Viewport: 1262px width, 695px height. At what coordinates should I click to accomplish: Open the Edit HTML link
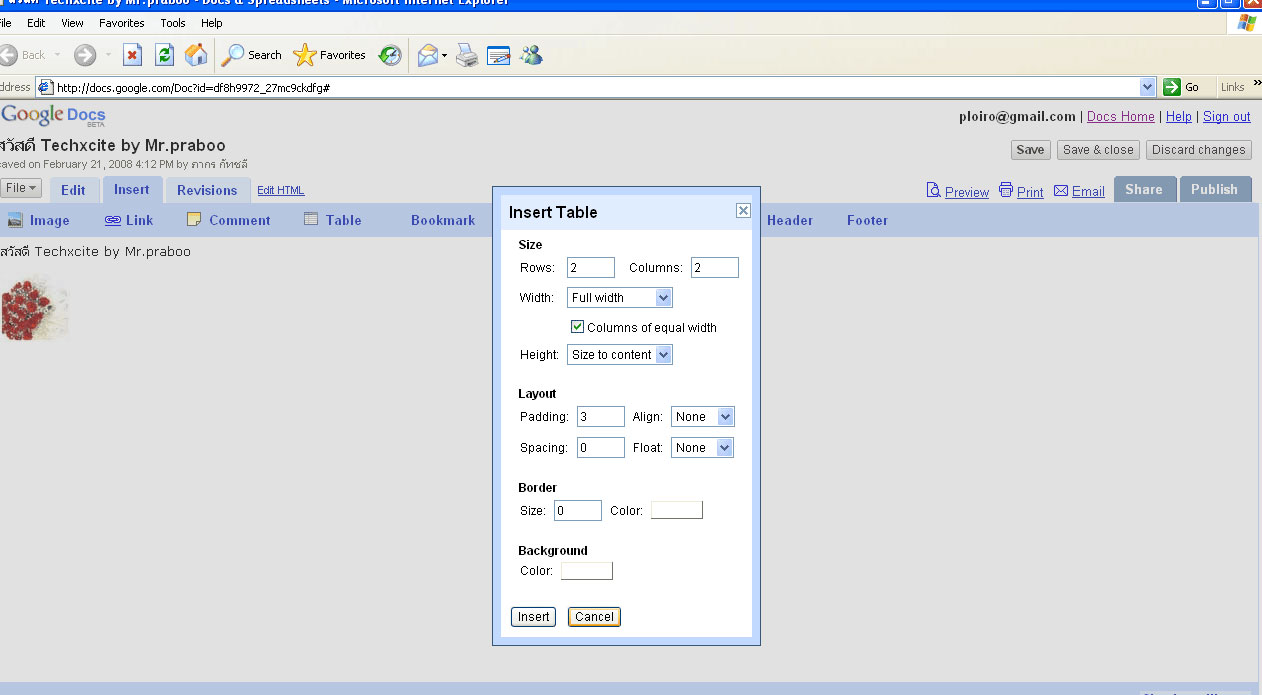(x=281, y=190)
